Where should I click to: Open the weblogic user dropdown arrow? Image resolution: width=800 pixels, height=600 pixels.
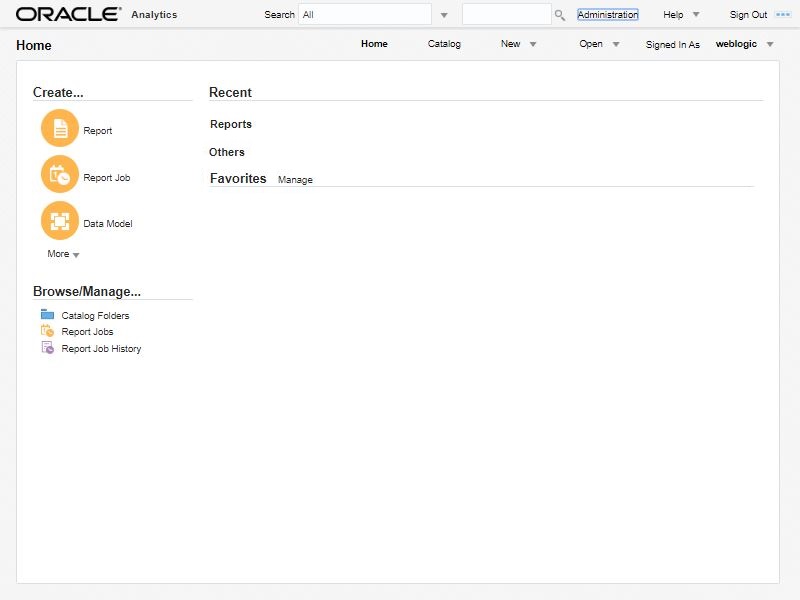[x=770, y=44]
